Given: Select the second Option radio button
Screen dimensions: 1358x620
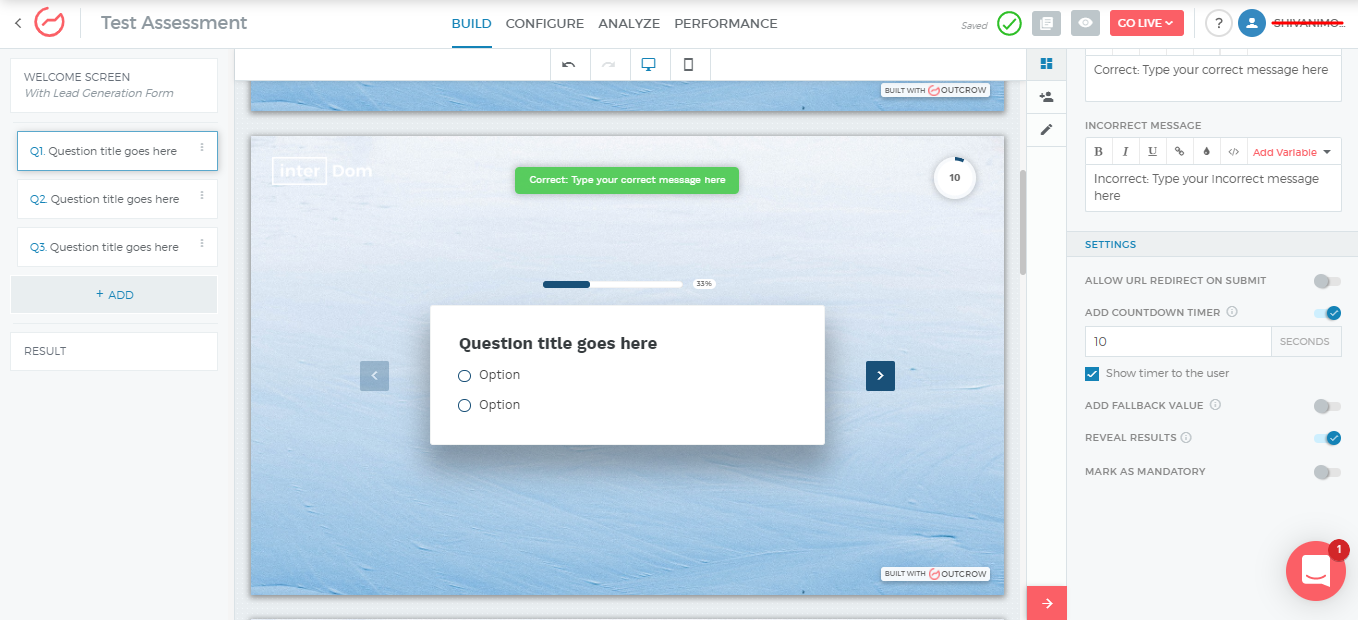Looking at the screenshot, I should pos(464,406).
